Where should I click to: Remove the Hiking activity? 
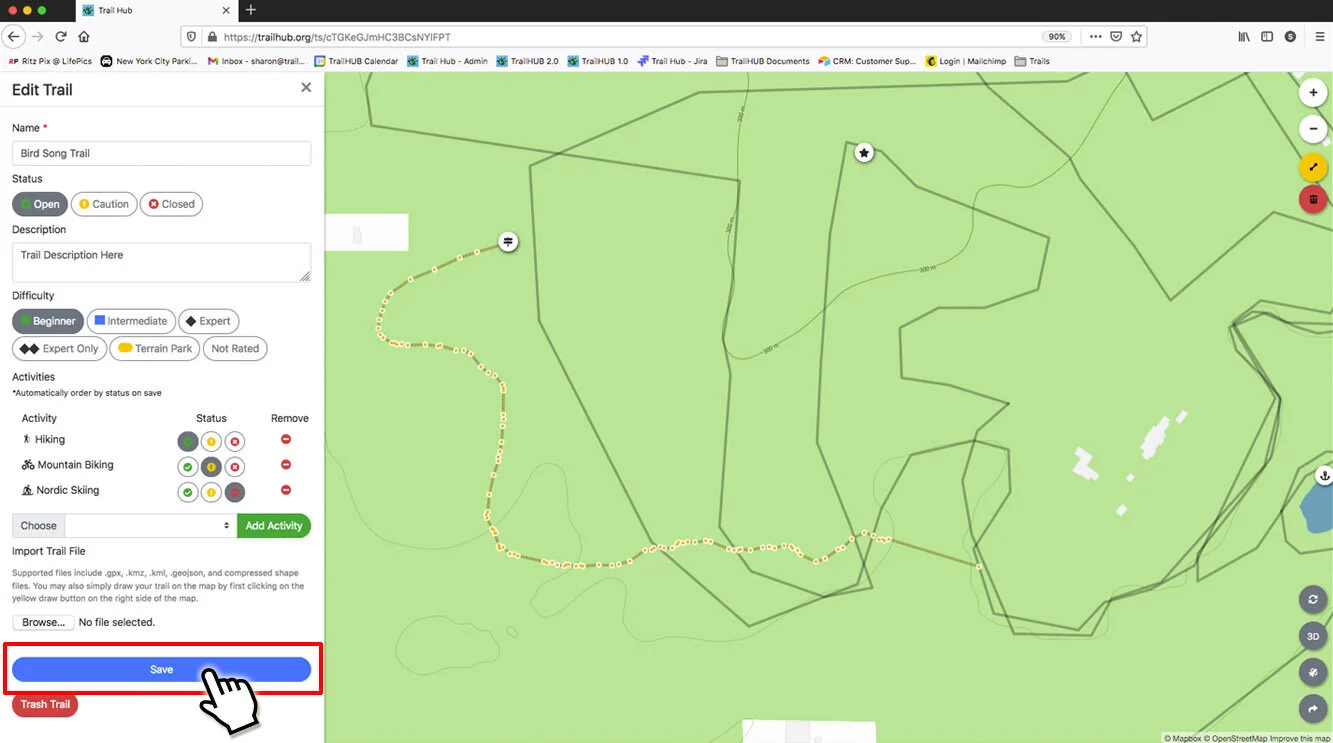(x=286, y=439)
